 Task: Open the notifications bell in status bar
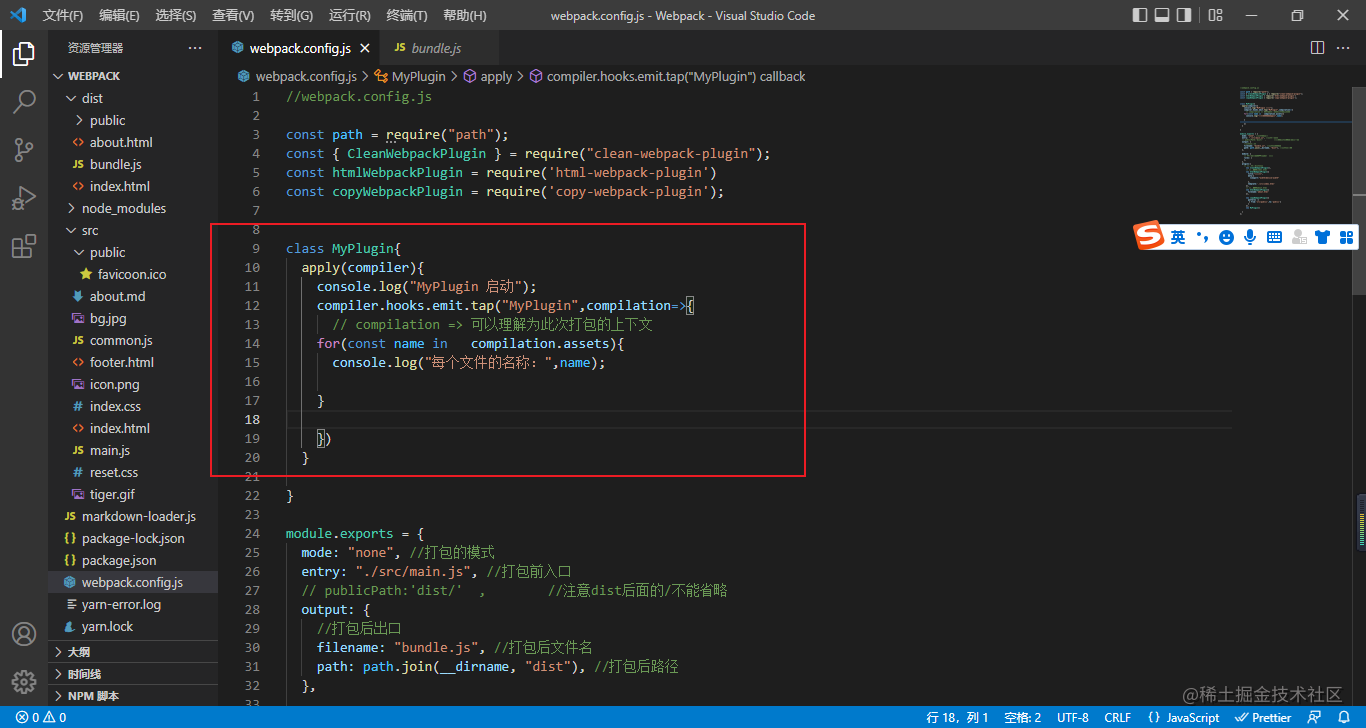coord(1344,717)
